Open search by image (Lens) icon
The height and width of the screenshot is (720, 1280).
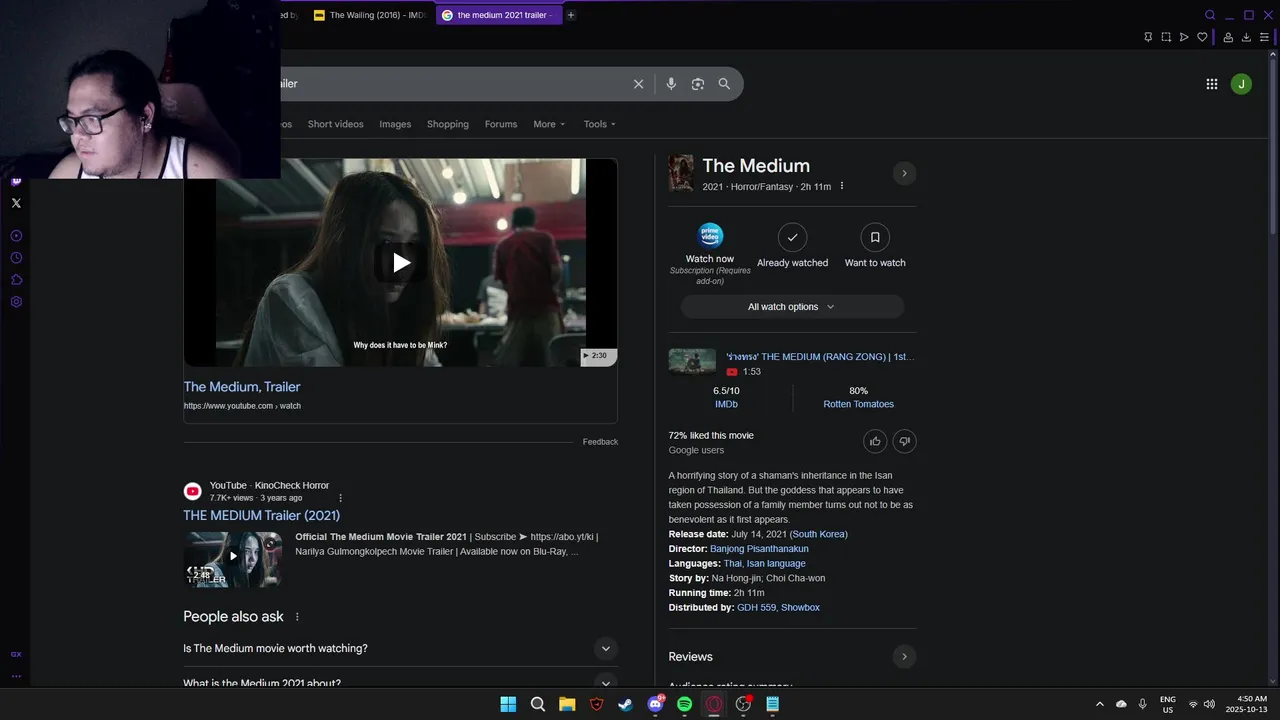click(x=698, y=84)
